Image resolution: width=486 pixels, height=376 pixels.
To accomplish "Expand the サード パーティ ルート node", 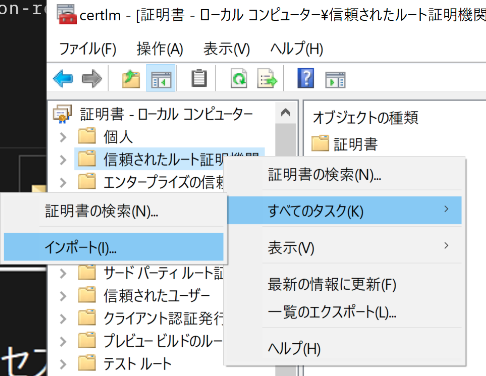I will coord(63,273).
